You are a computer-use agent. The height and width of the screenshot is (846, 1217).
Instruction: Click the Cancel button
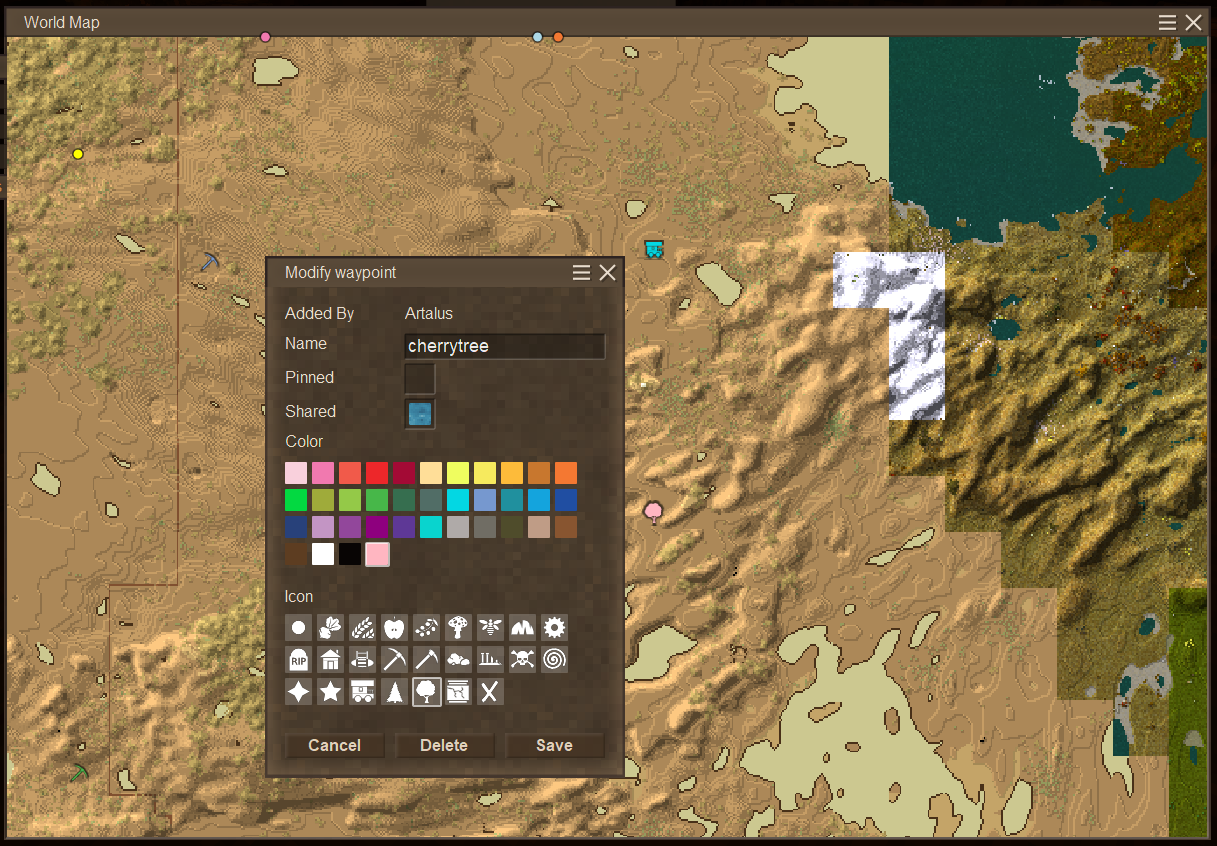point(335,745)
